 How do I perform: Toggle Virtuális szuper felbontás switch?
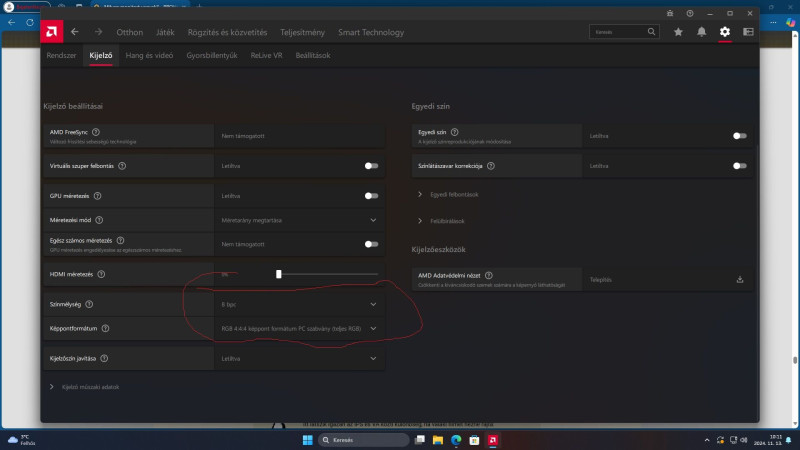[x=371, y=166]
